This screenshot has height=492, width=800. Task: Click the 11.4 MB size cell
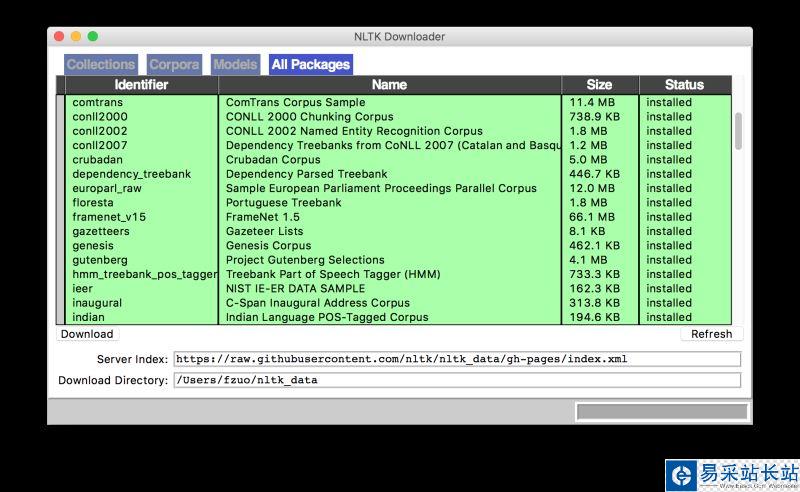click(x=592, y=102)
